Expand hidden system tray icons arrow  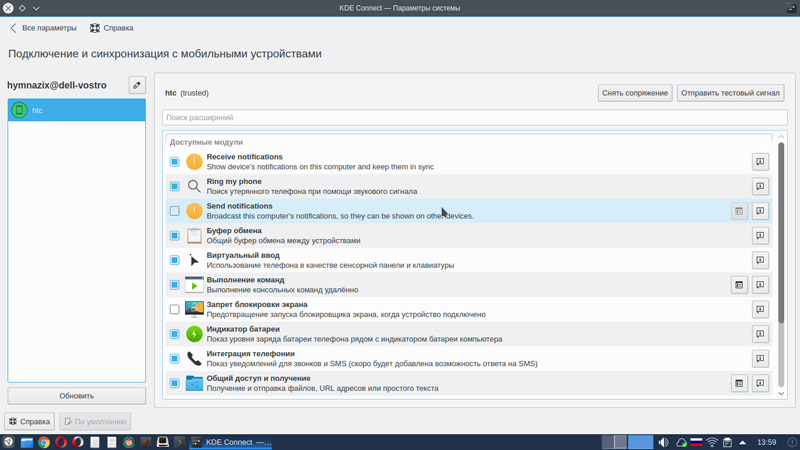(x=743, y=442)
